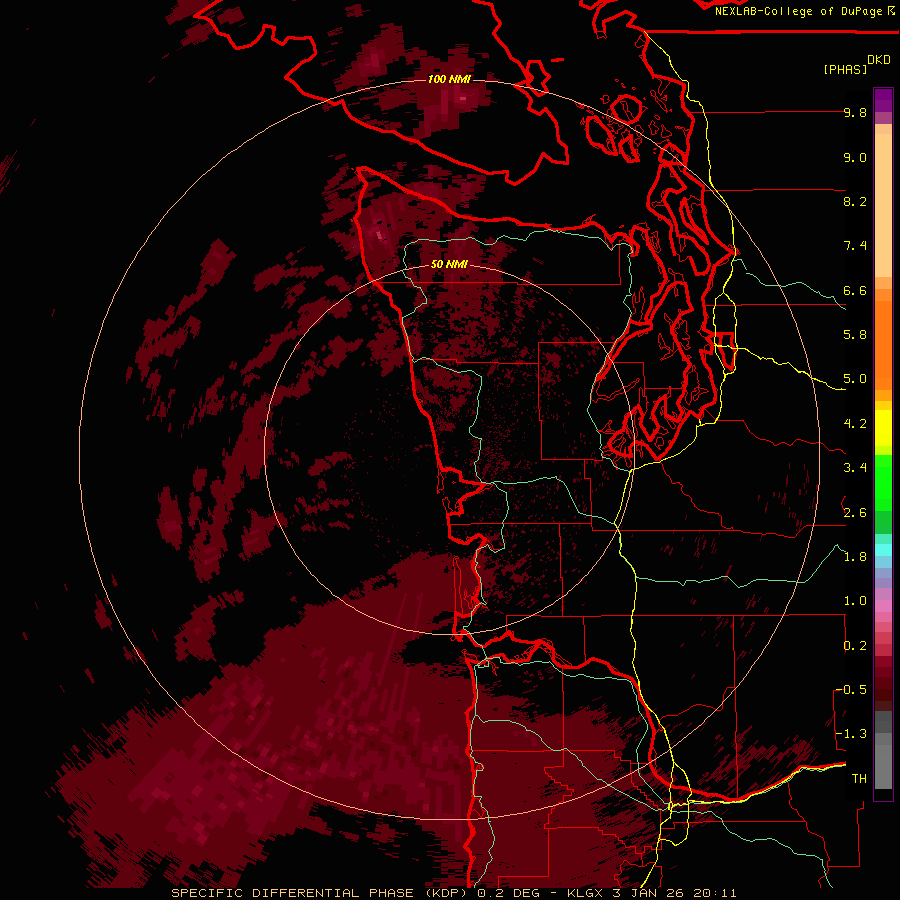Click the bright green segment of the color bar
Screen dimensions: 900x900
click(x=883, y=482)
